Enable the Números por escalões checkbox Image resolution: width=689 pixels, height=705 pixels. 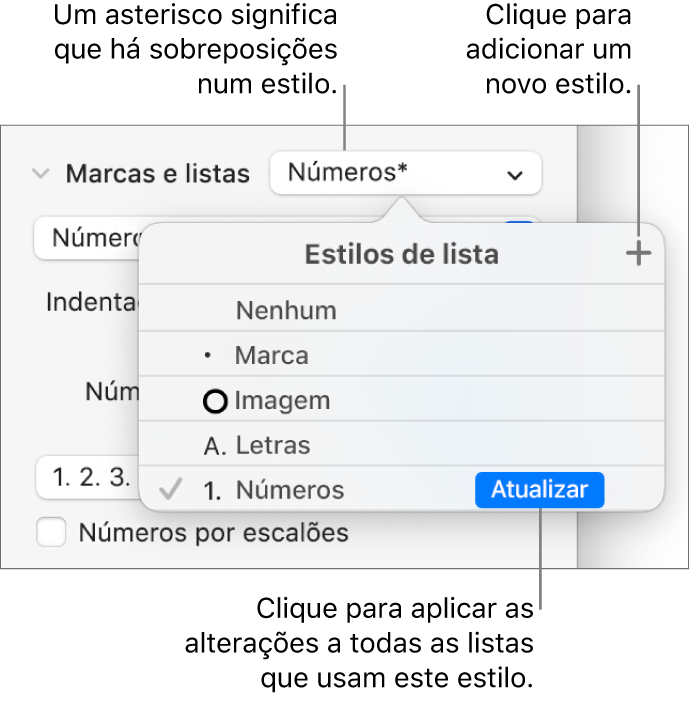pyautogui.click(x=52, y=532)
